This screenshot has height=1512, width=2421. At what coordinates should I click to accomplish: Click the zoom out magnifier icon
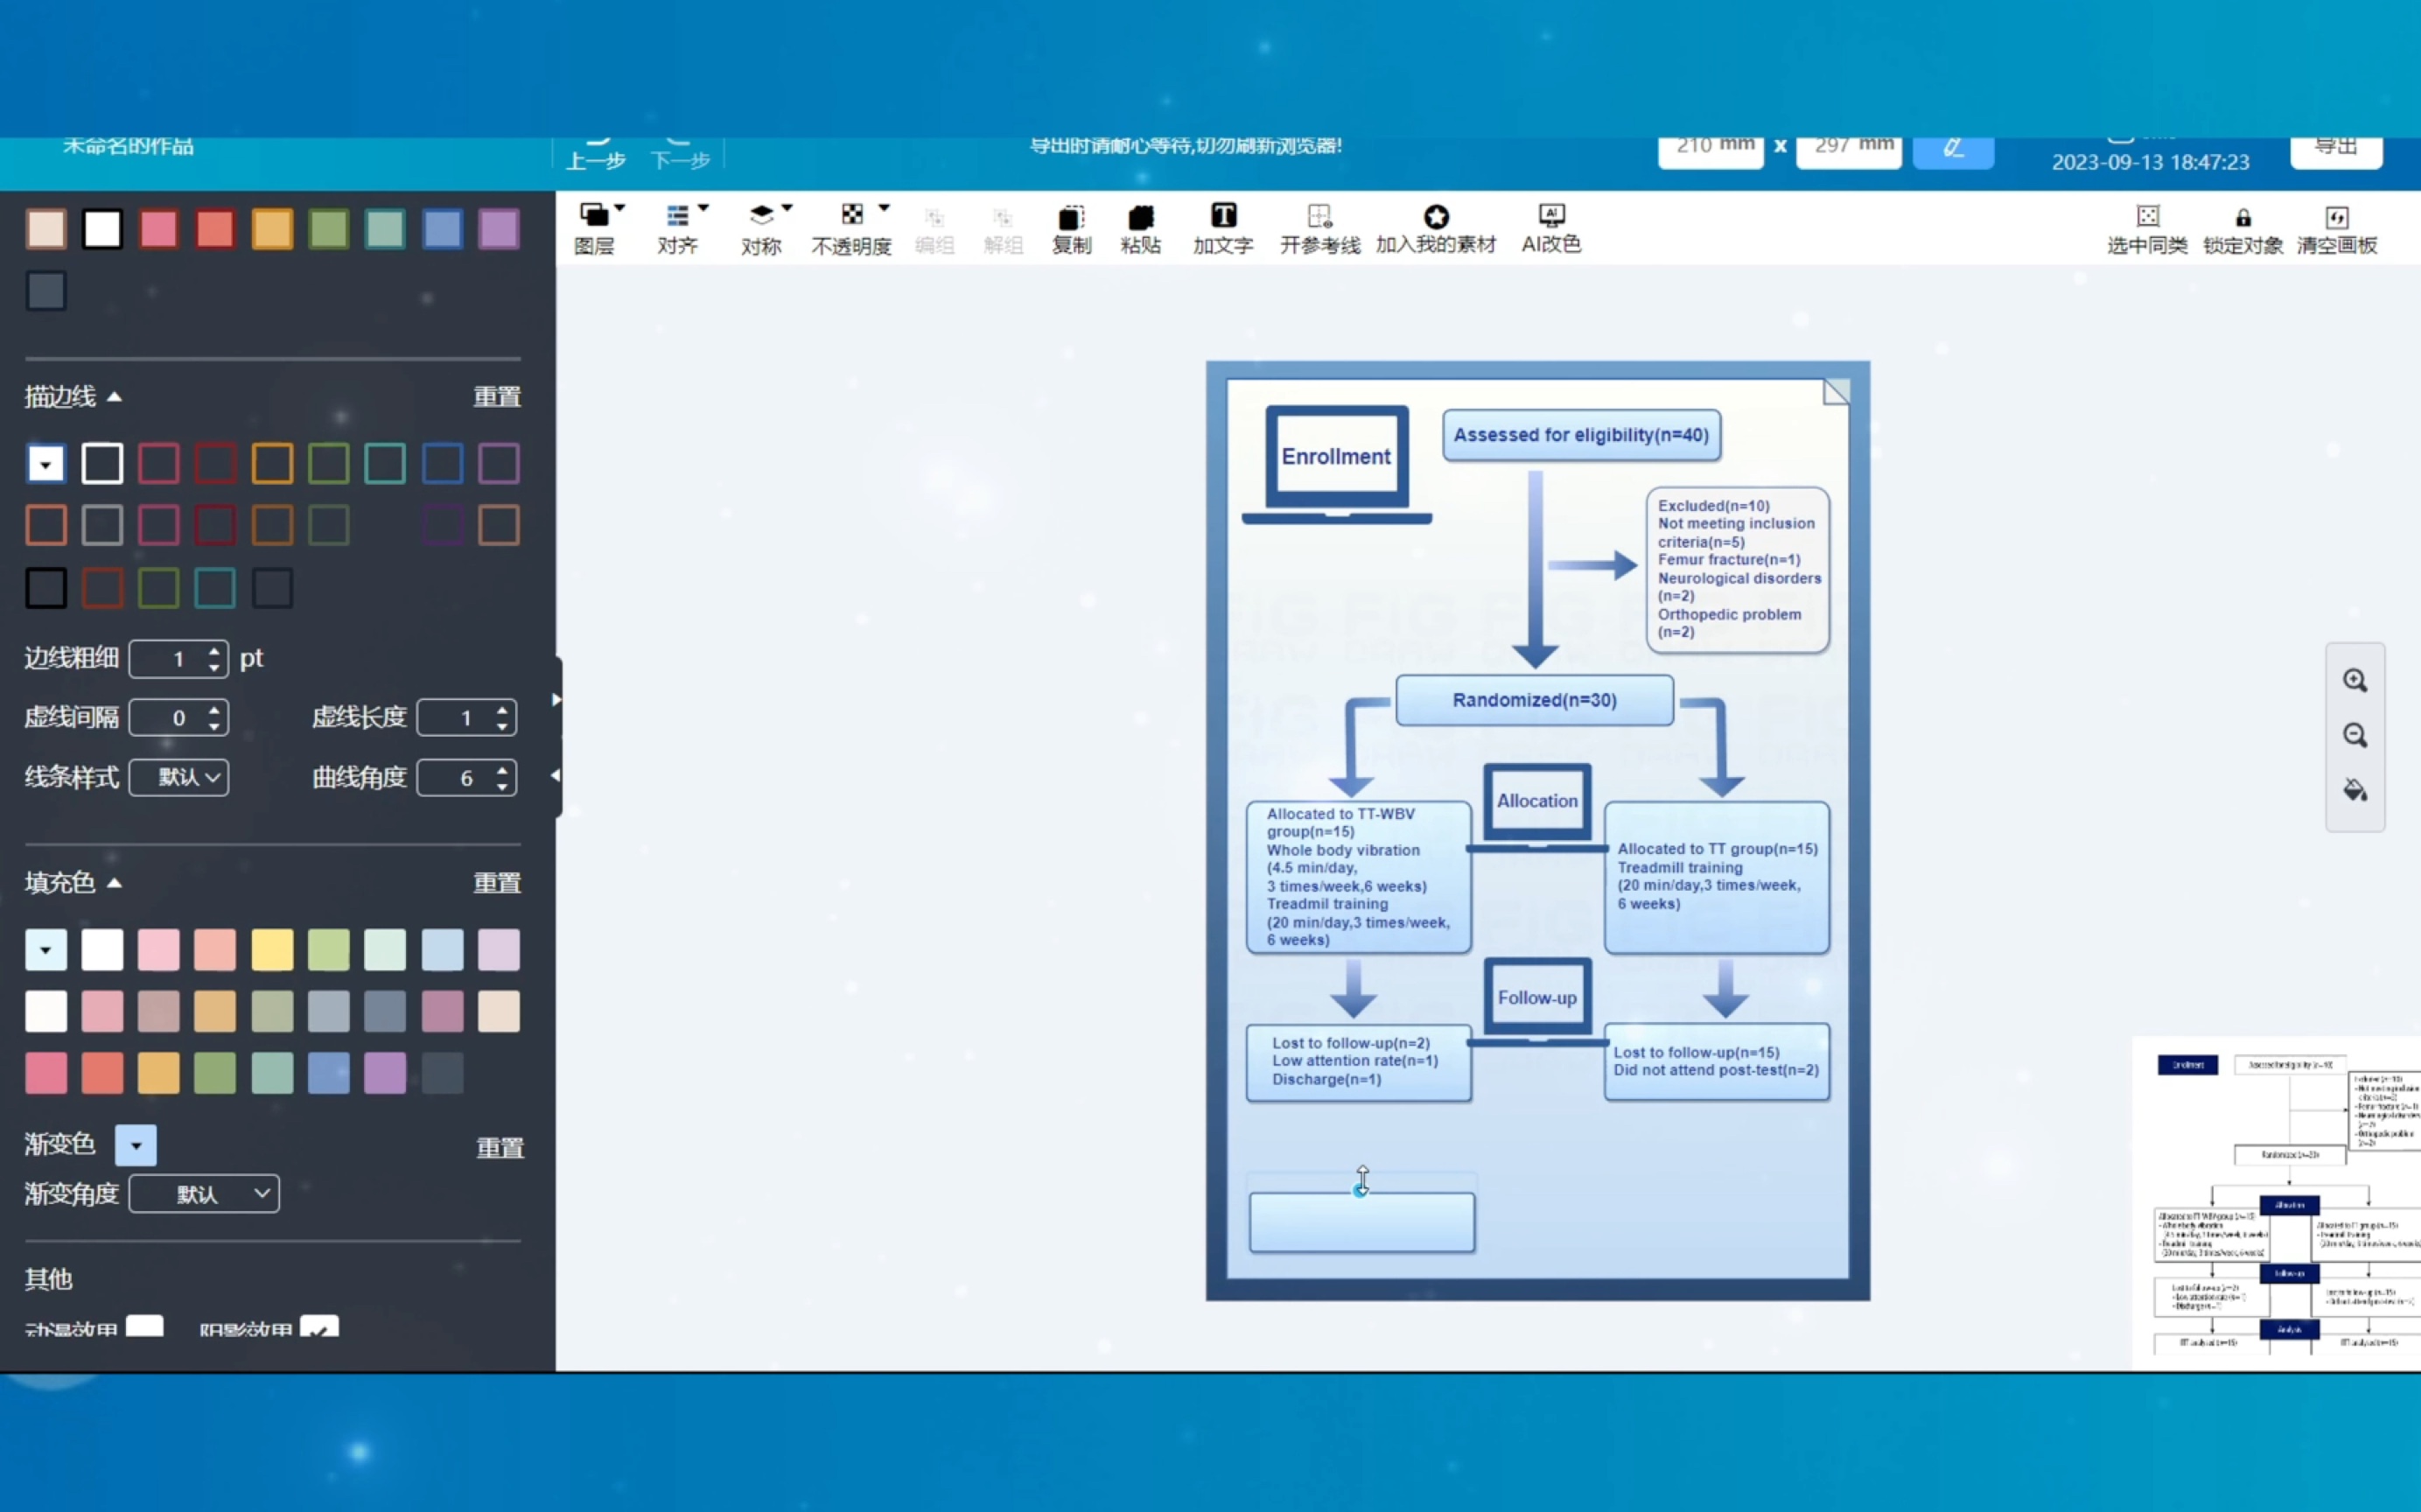[x=2354, y=736]
